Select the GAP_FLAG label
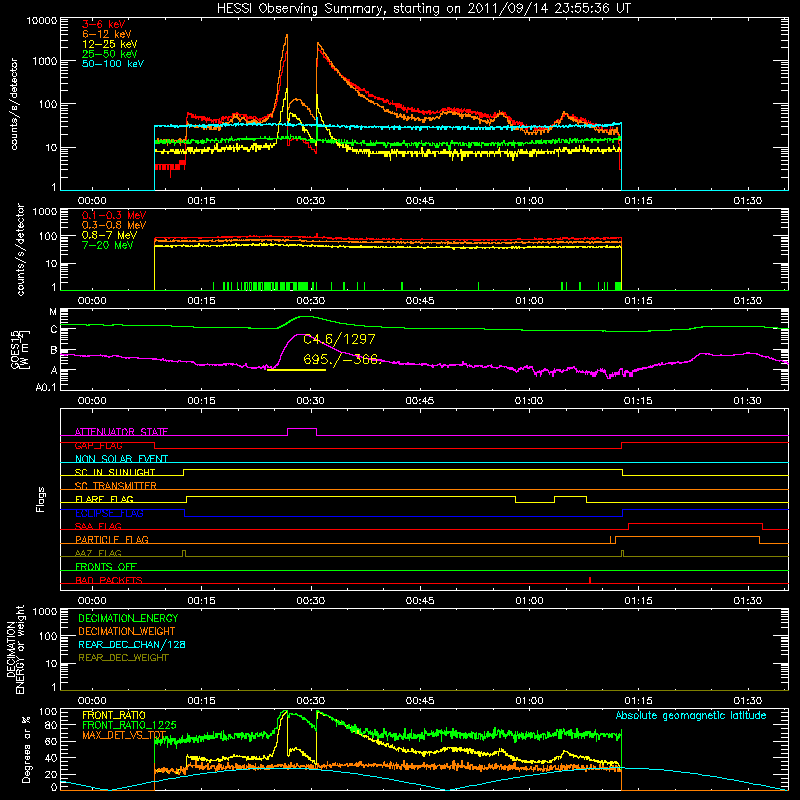 point(98,445)
